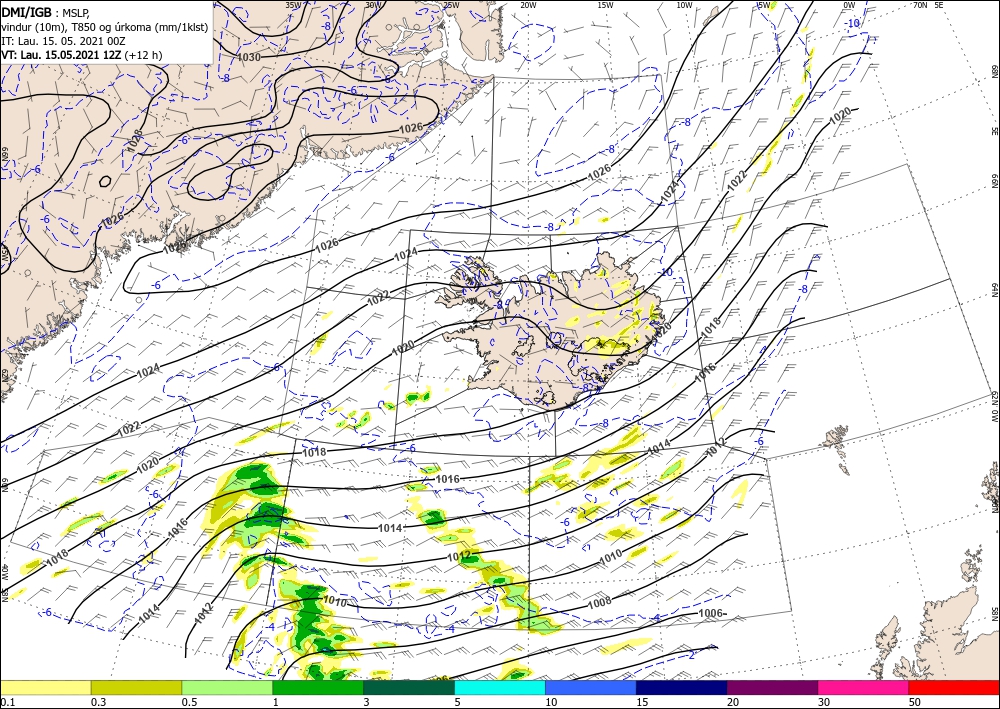1000x709 pixels.
Task: Click the 10W longitude label at top
Action: 684,5
